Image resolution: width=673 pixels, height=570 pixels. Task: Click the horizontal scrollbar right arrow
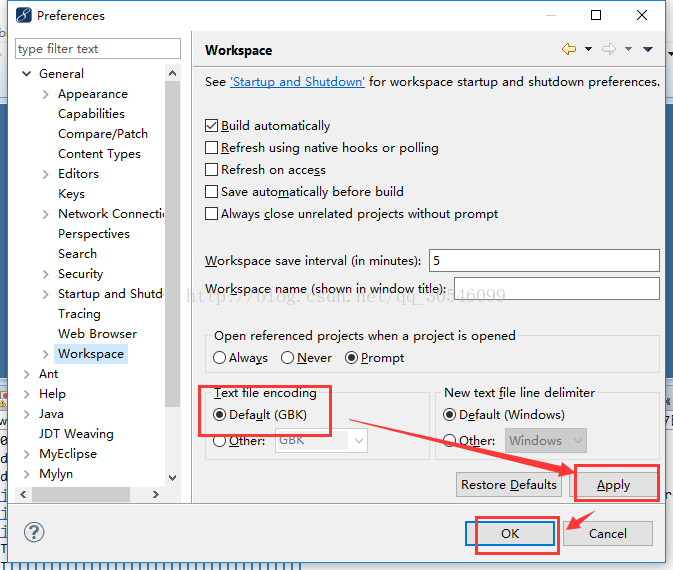point(156,494)
